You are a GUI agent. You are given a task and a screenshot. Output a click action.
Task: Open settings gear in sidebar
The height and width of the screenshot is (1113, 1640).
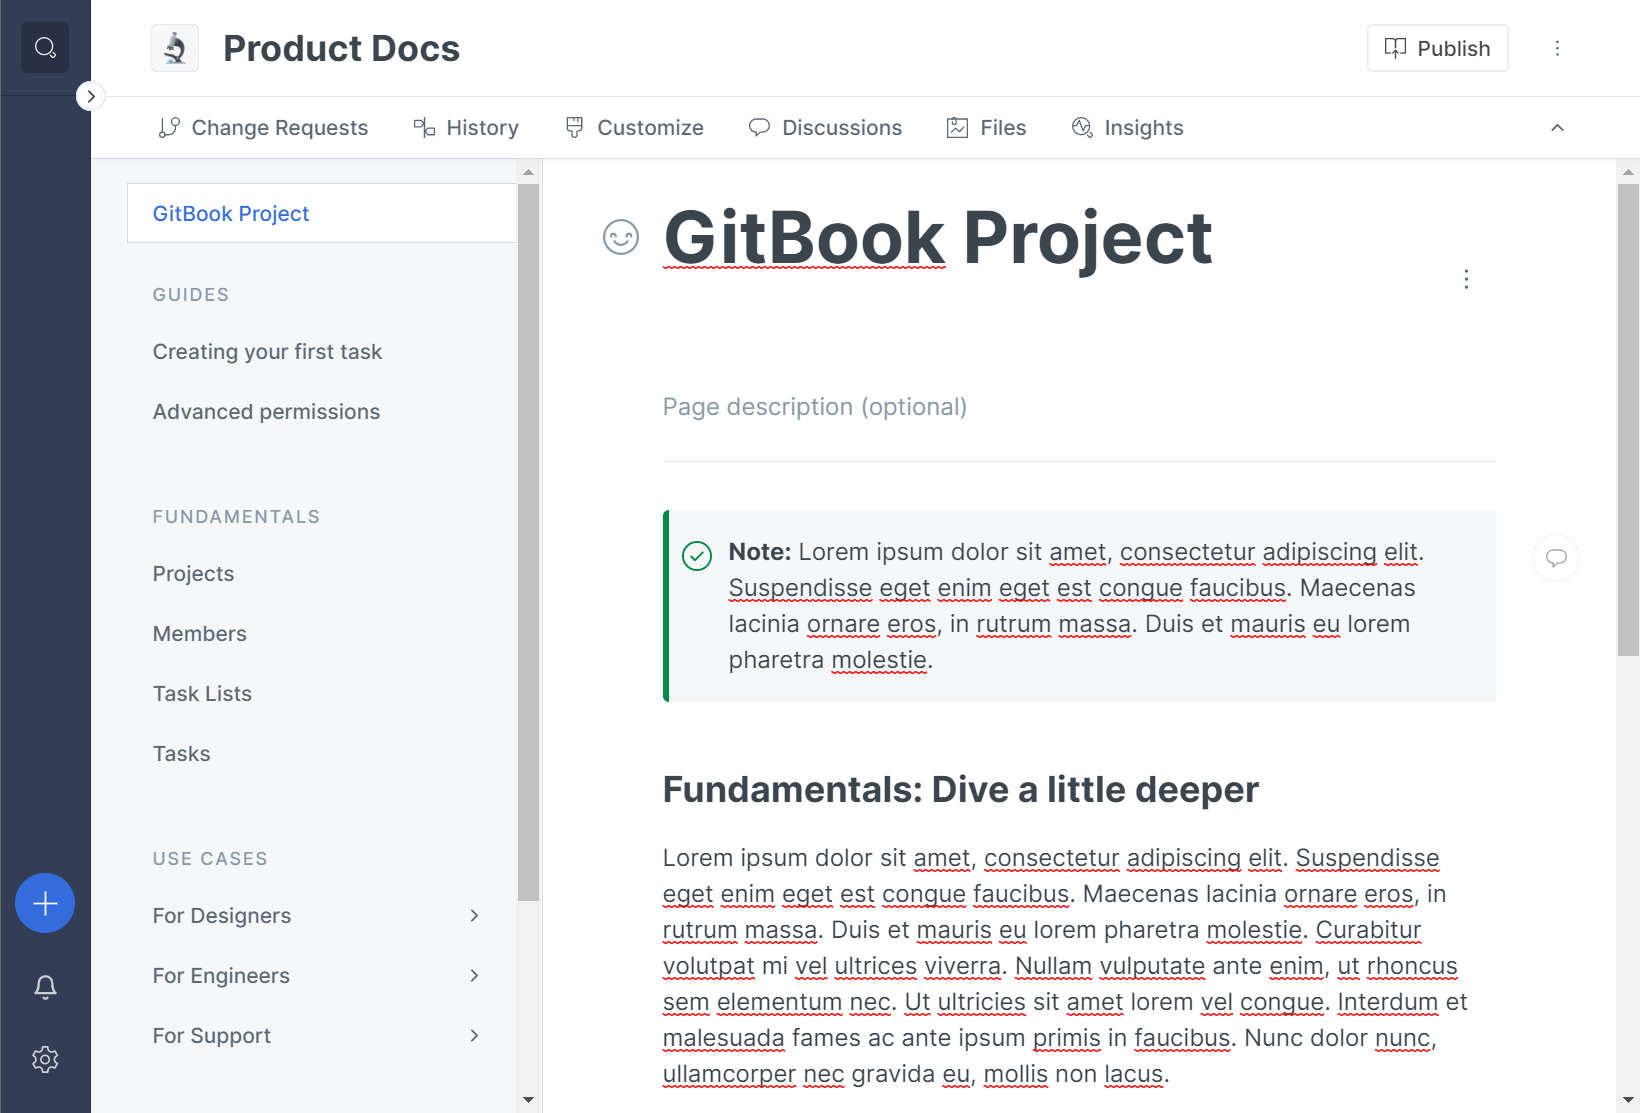coord(45,1059)
